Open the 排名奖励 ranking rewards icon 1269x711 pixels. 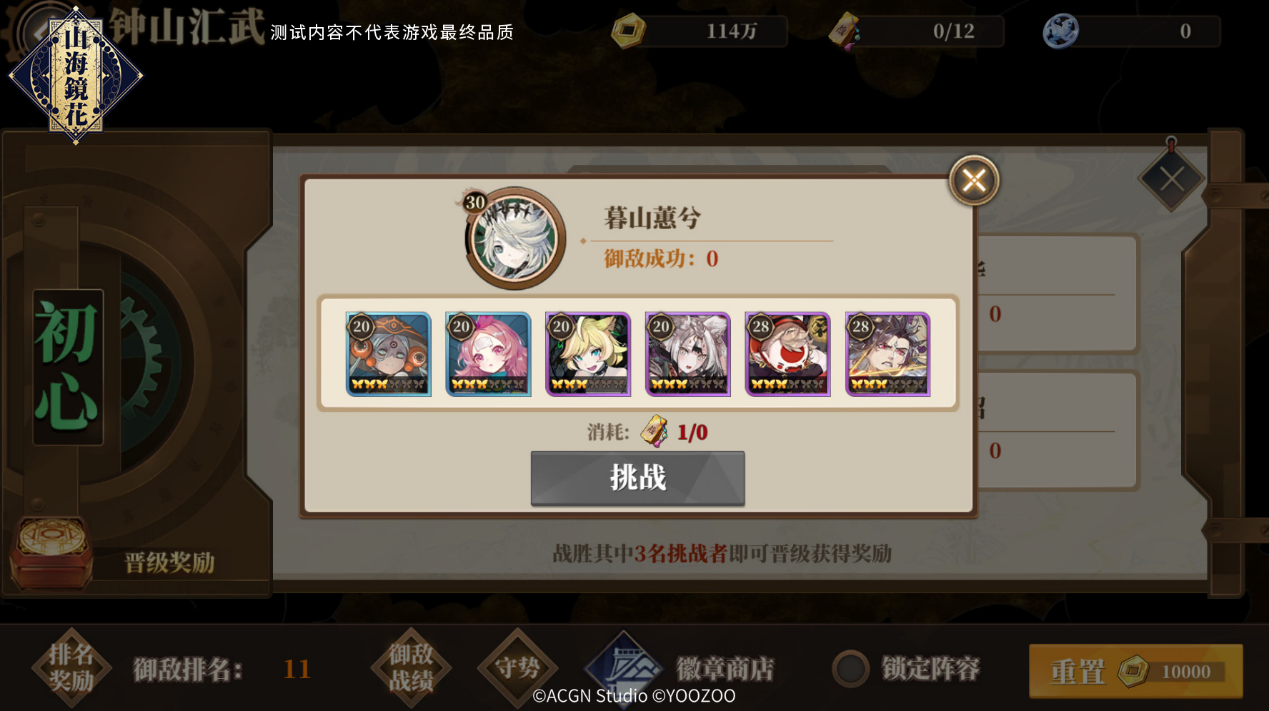(x=71, y=668)
